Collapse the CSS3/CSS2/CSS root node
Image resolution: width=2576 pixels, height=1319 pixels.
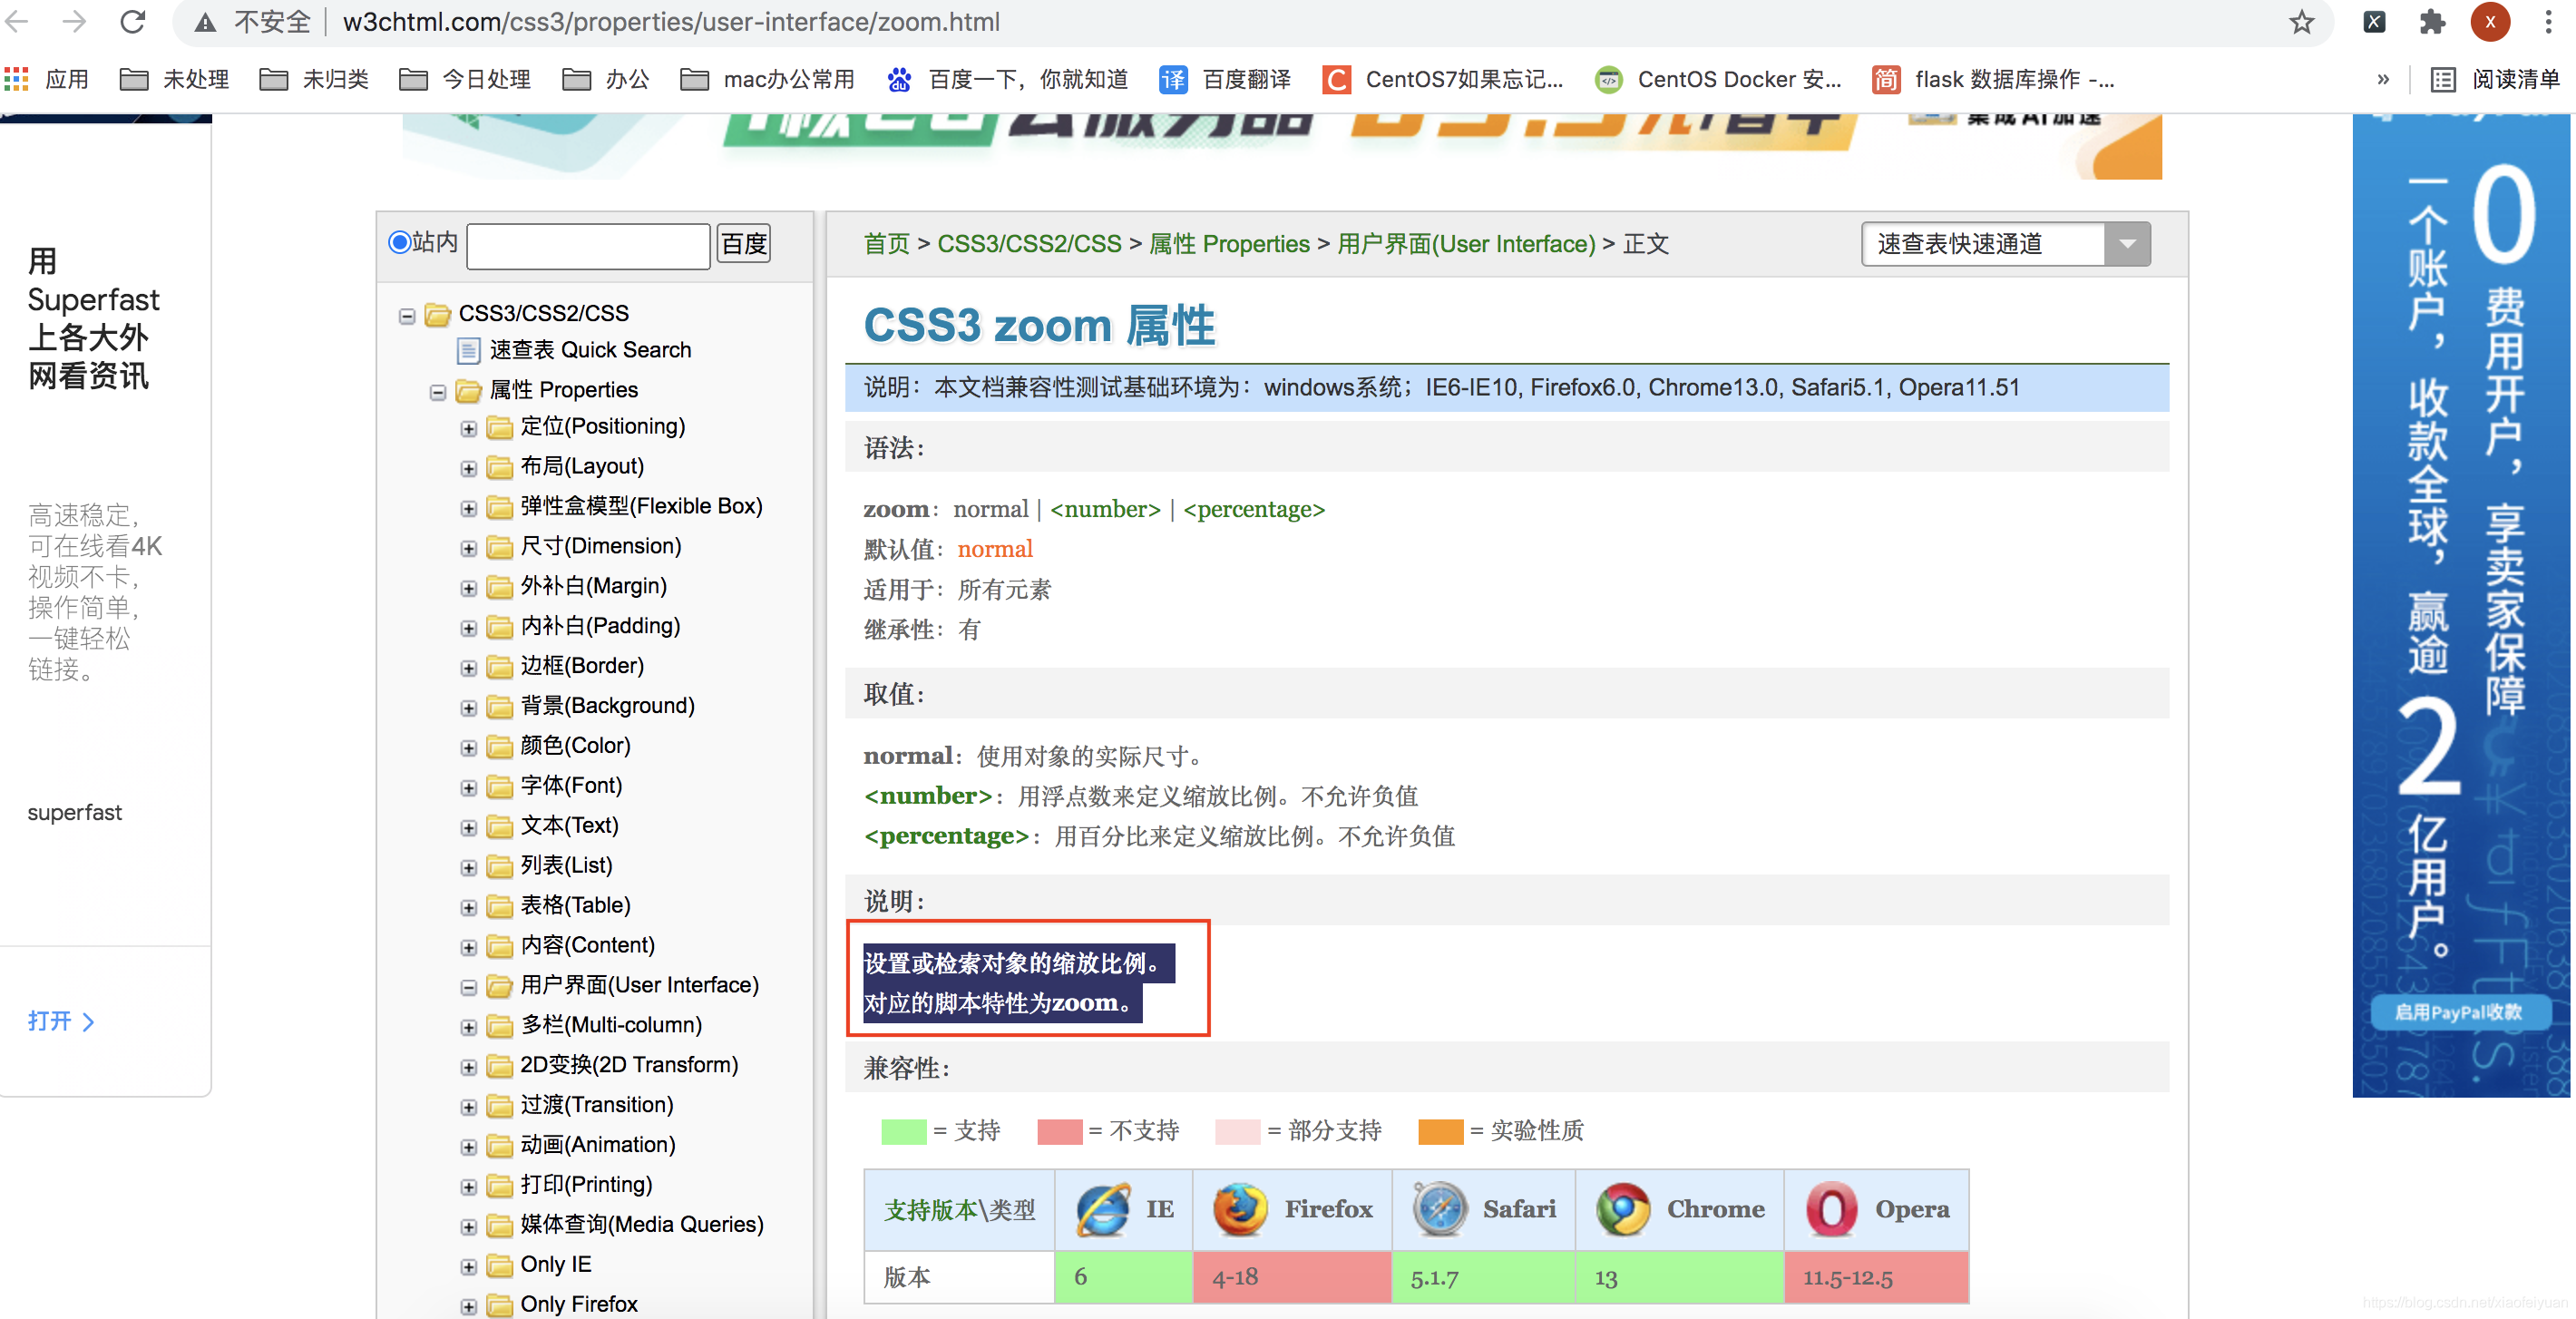(406, 316)
